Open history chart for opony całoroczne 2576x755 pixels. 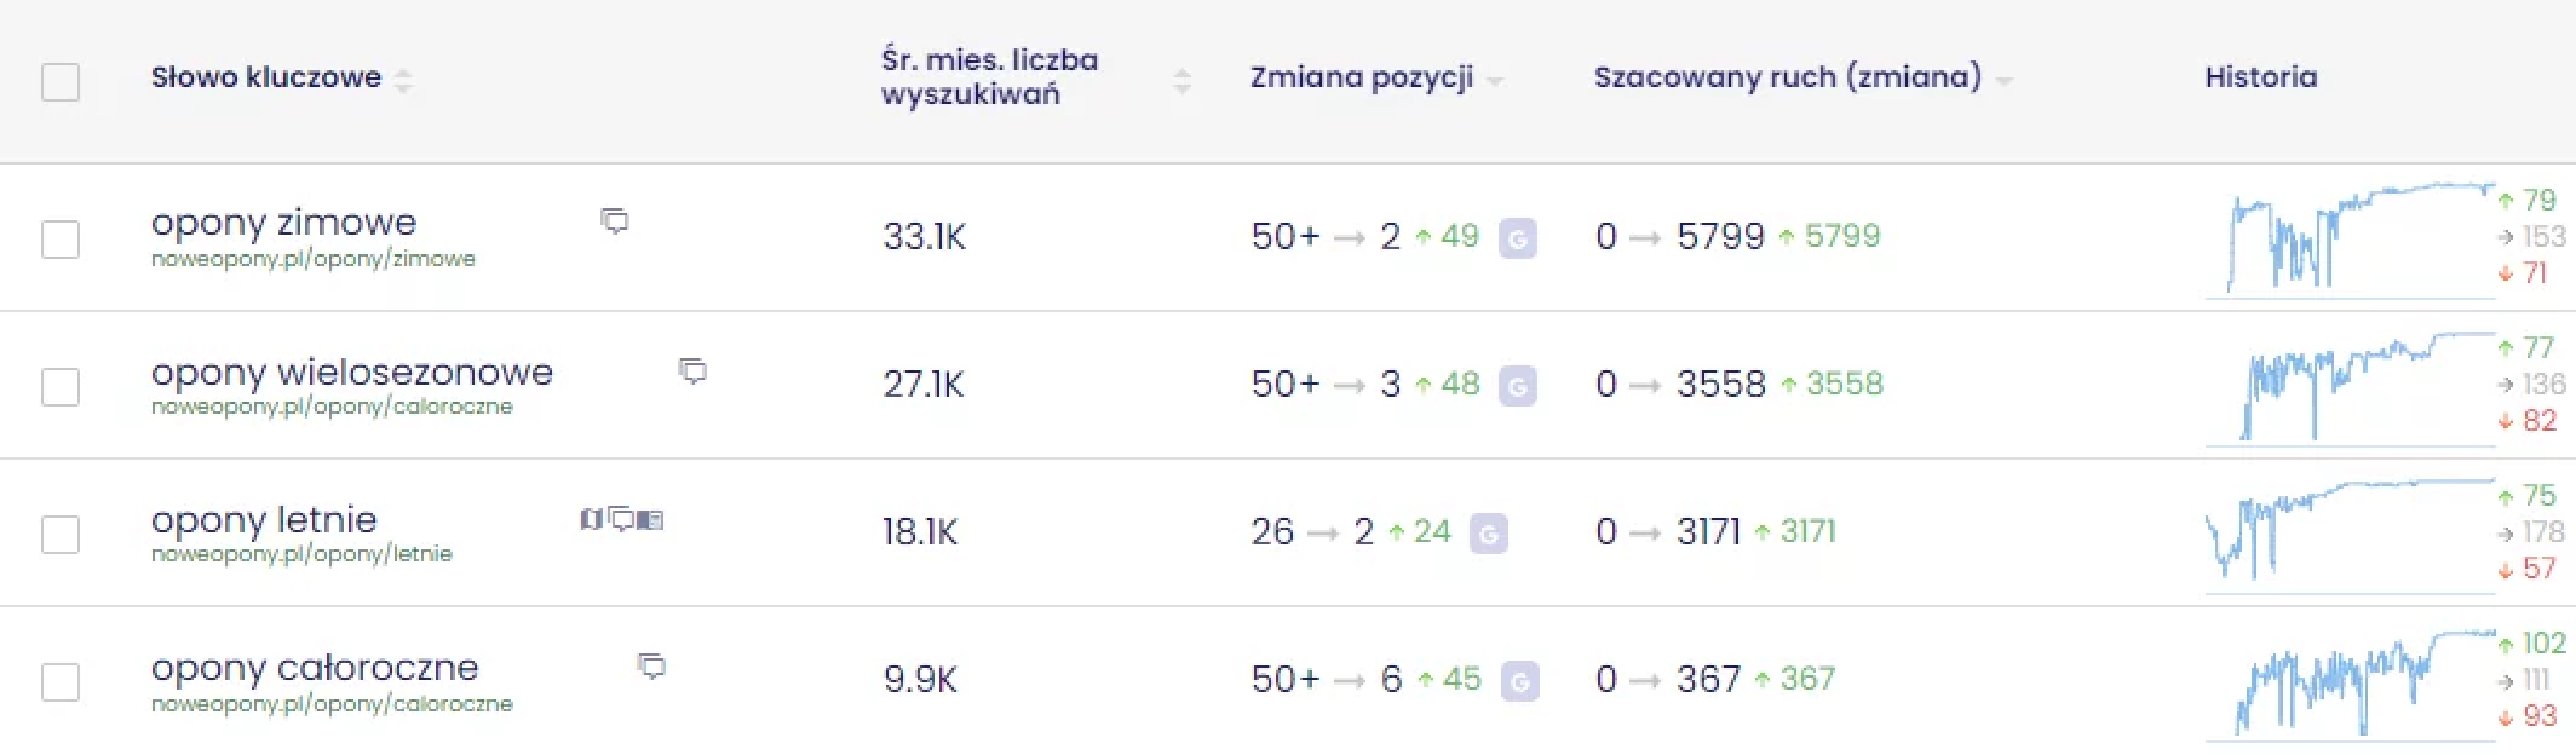click(x=2350, y=682)
